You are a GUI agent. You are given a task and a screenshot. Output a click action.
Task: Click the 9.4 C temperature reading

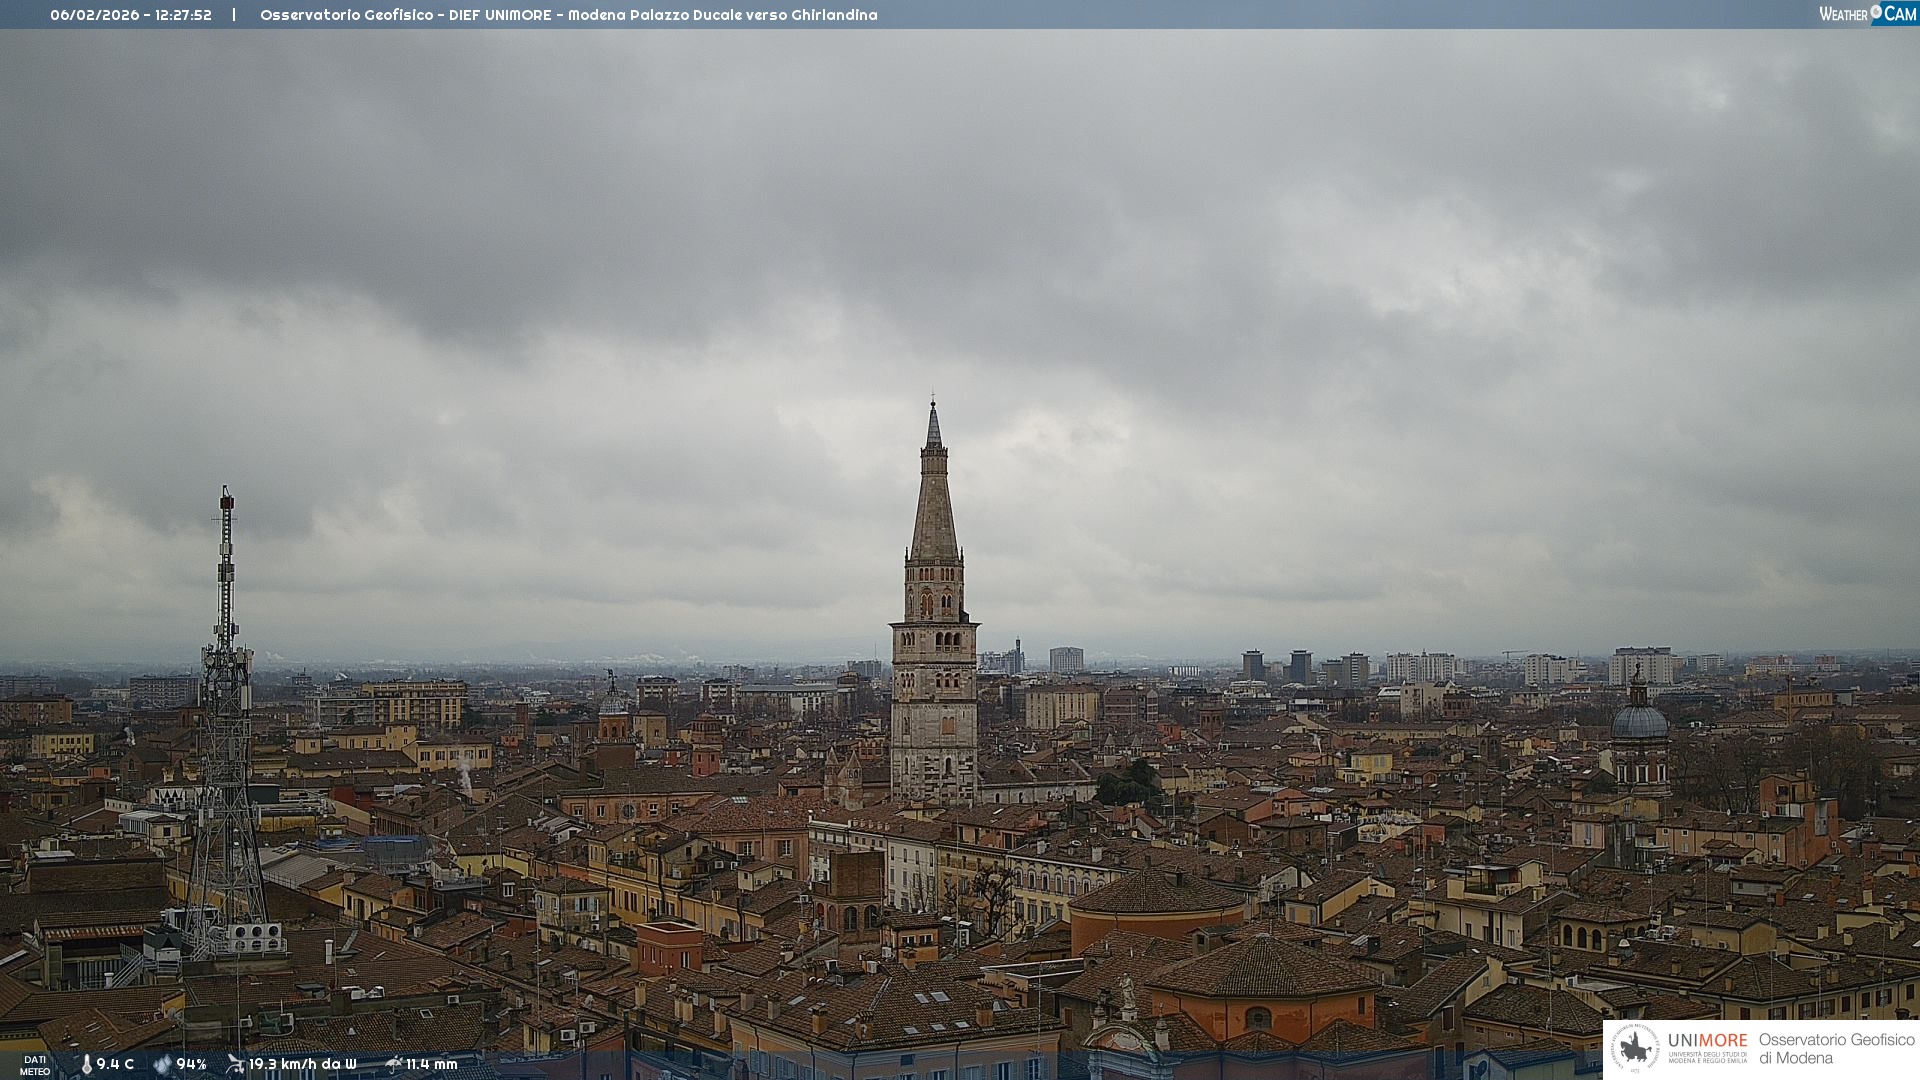[115, 1064]
